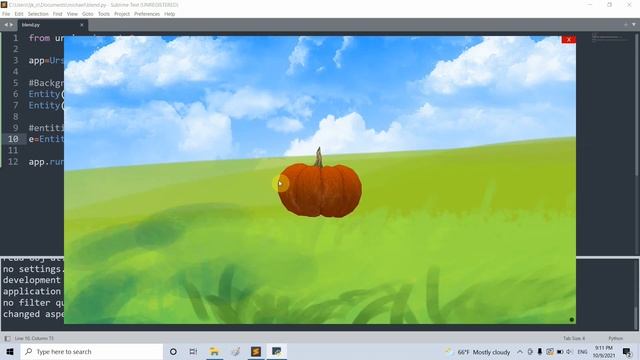Image resolution: width=640 pixels, height=360 pixels.
Task: Close the Ursina game window with red X
Action: [x=569, y=40]
